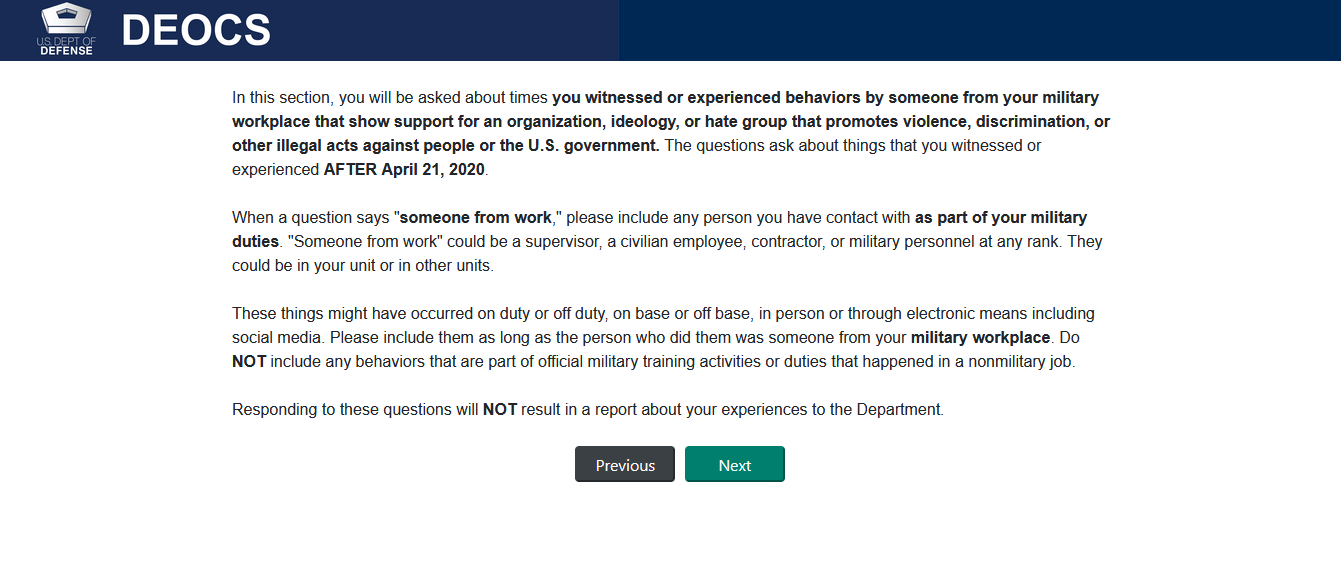Click the bold "AFTER April 21, 2020" text
This screenshot has width=1341, height=561.
pos(404,169)
